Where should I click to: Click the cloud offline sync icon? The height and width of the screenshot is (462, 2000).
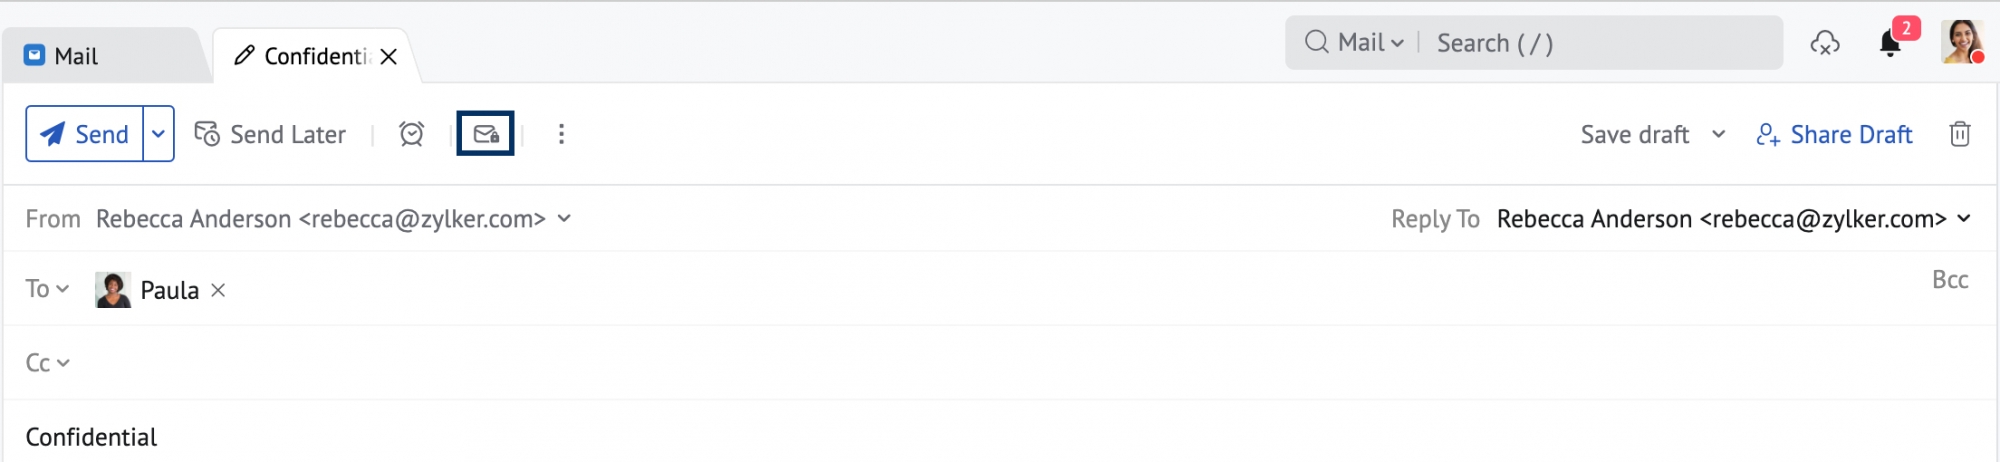[x=1825, y=43]
